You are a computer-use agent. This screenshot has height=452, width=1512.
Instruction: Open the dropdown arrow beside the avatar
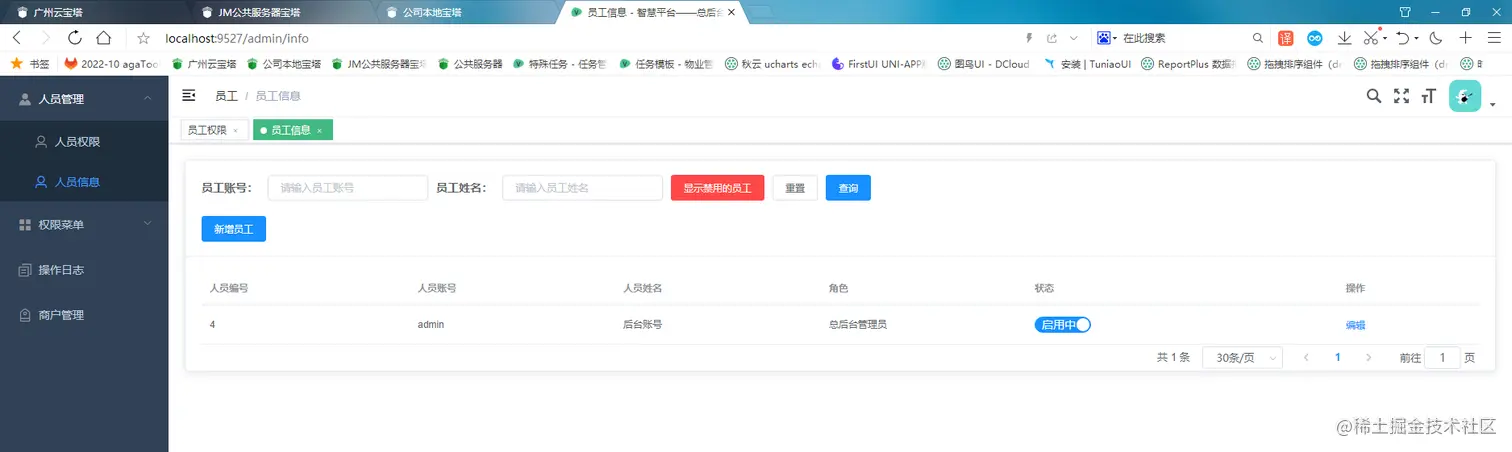coord(1492,104)
